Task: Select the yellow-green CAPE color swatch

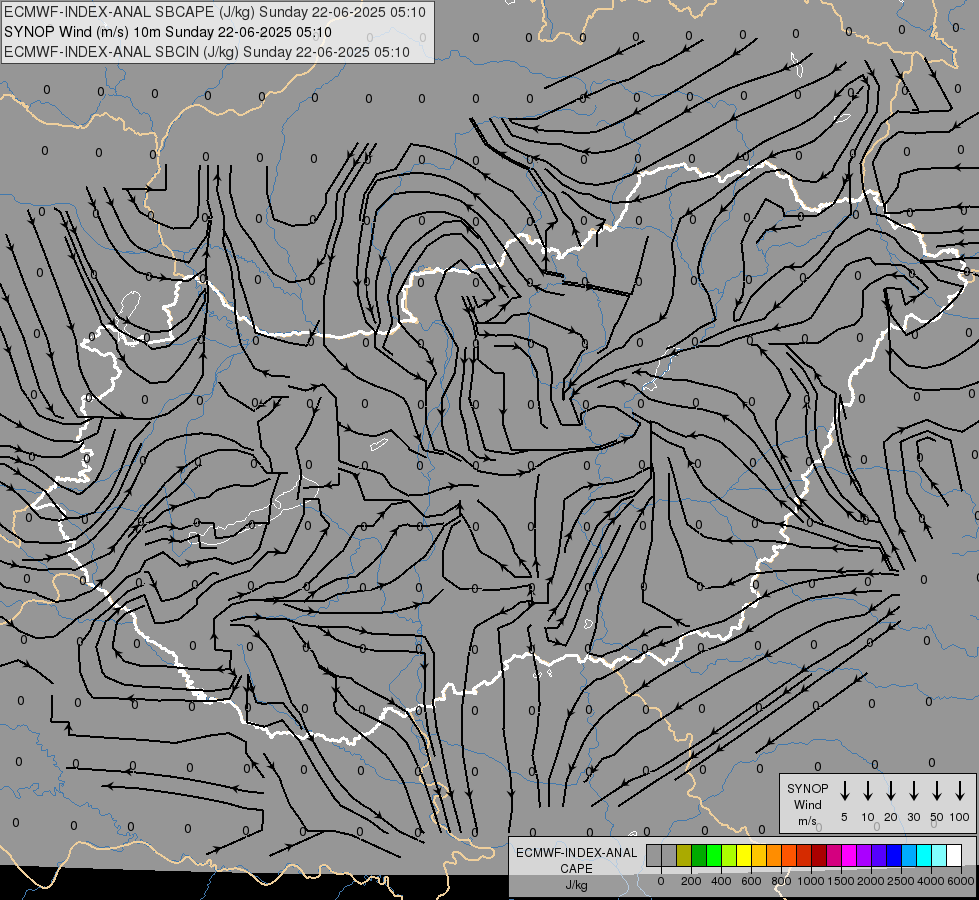Action: [729, 856]
